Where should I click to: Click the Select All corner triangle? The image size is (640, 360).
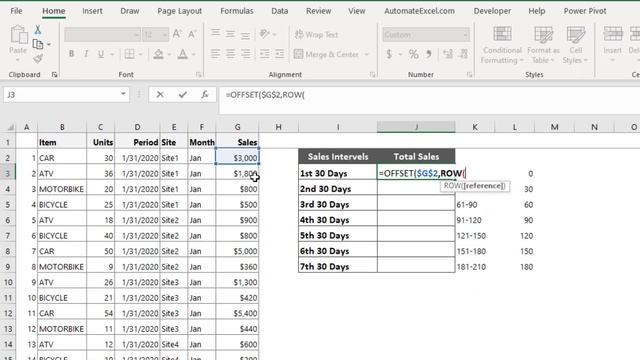click(11, 127)
